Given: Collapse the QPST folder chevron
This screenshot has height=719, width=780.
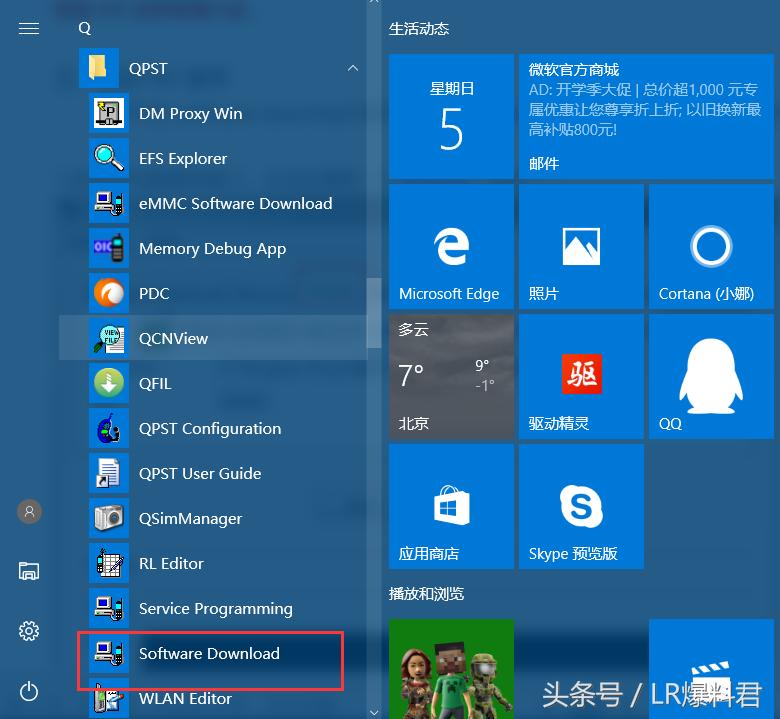Looking at the screenshot, I should (x=352, y=68).
